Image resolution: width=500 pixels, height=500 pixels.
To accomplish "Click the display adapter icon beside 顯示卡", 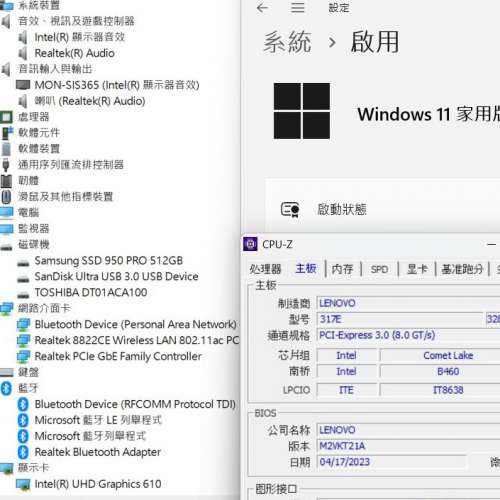I will [7, 468].
